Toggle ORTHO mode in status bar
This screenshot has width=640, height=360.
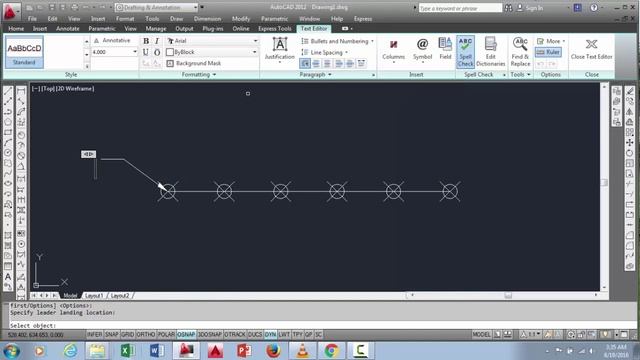[146, 335]
